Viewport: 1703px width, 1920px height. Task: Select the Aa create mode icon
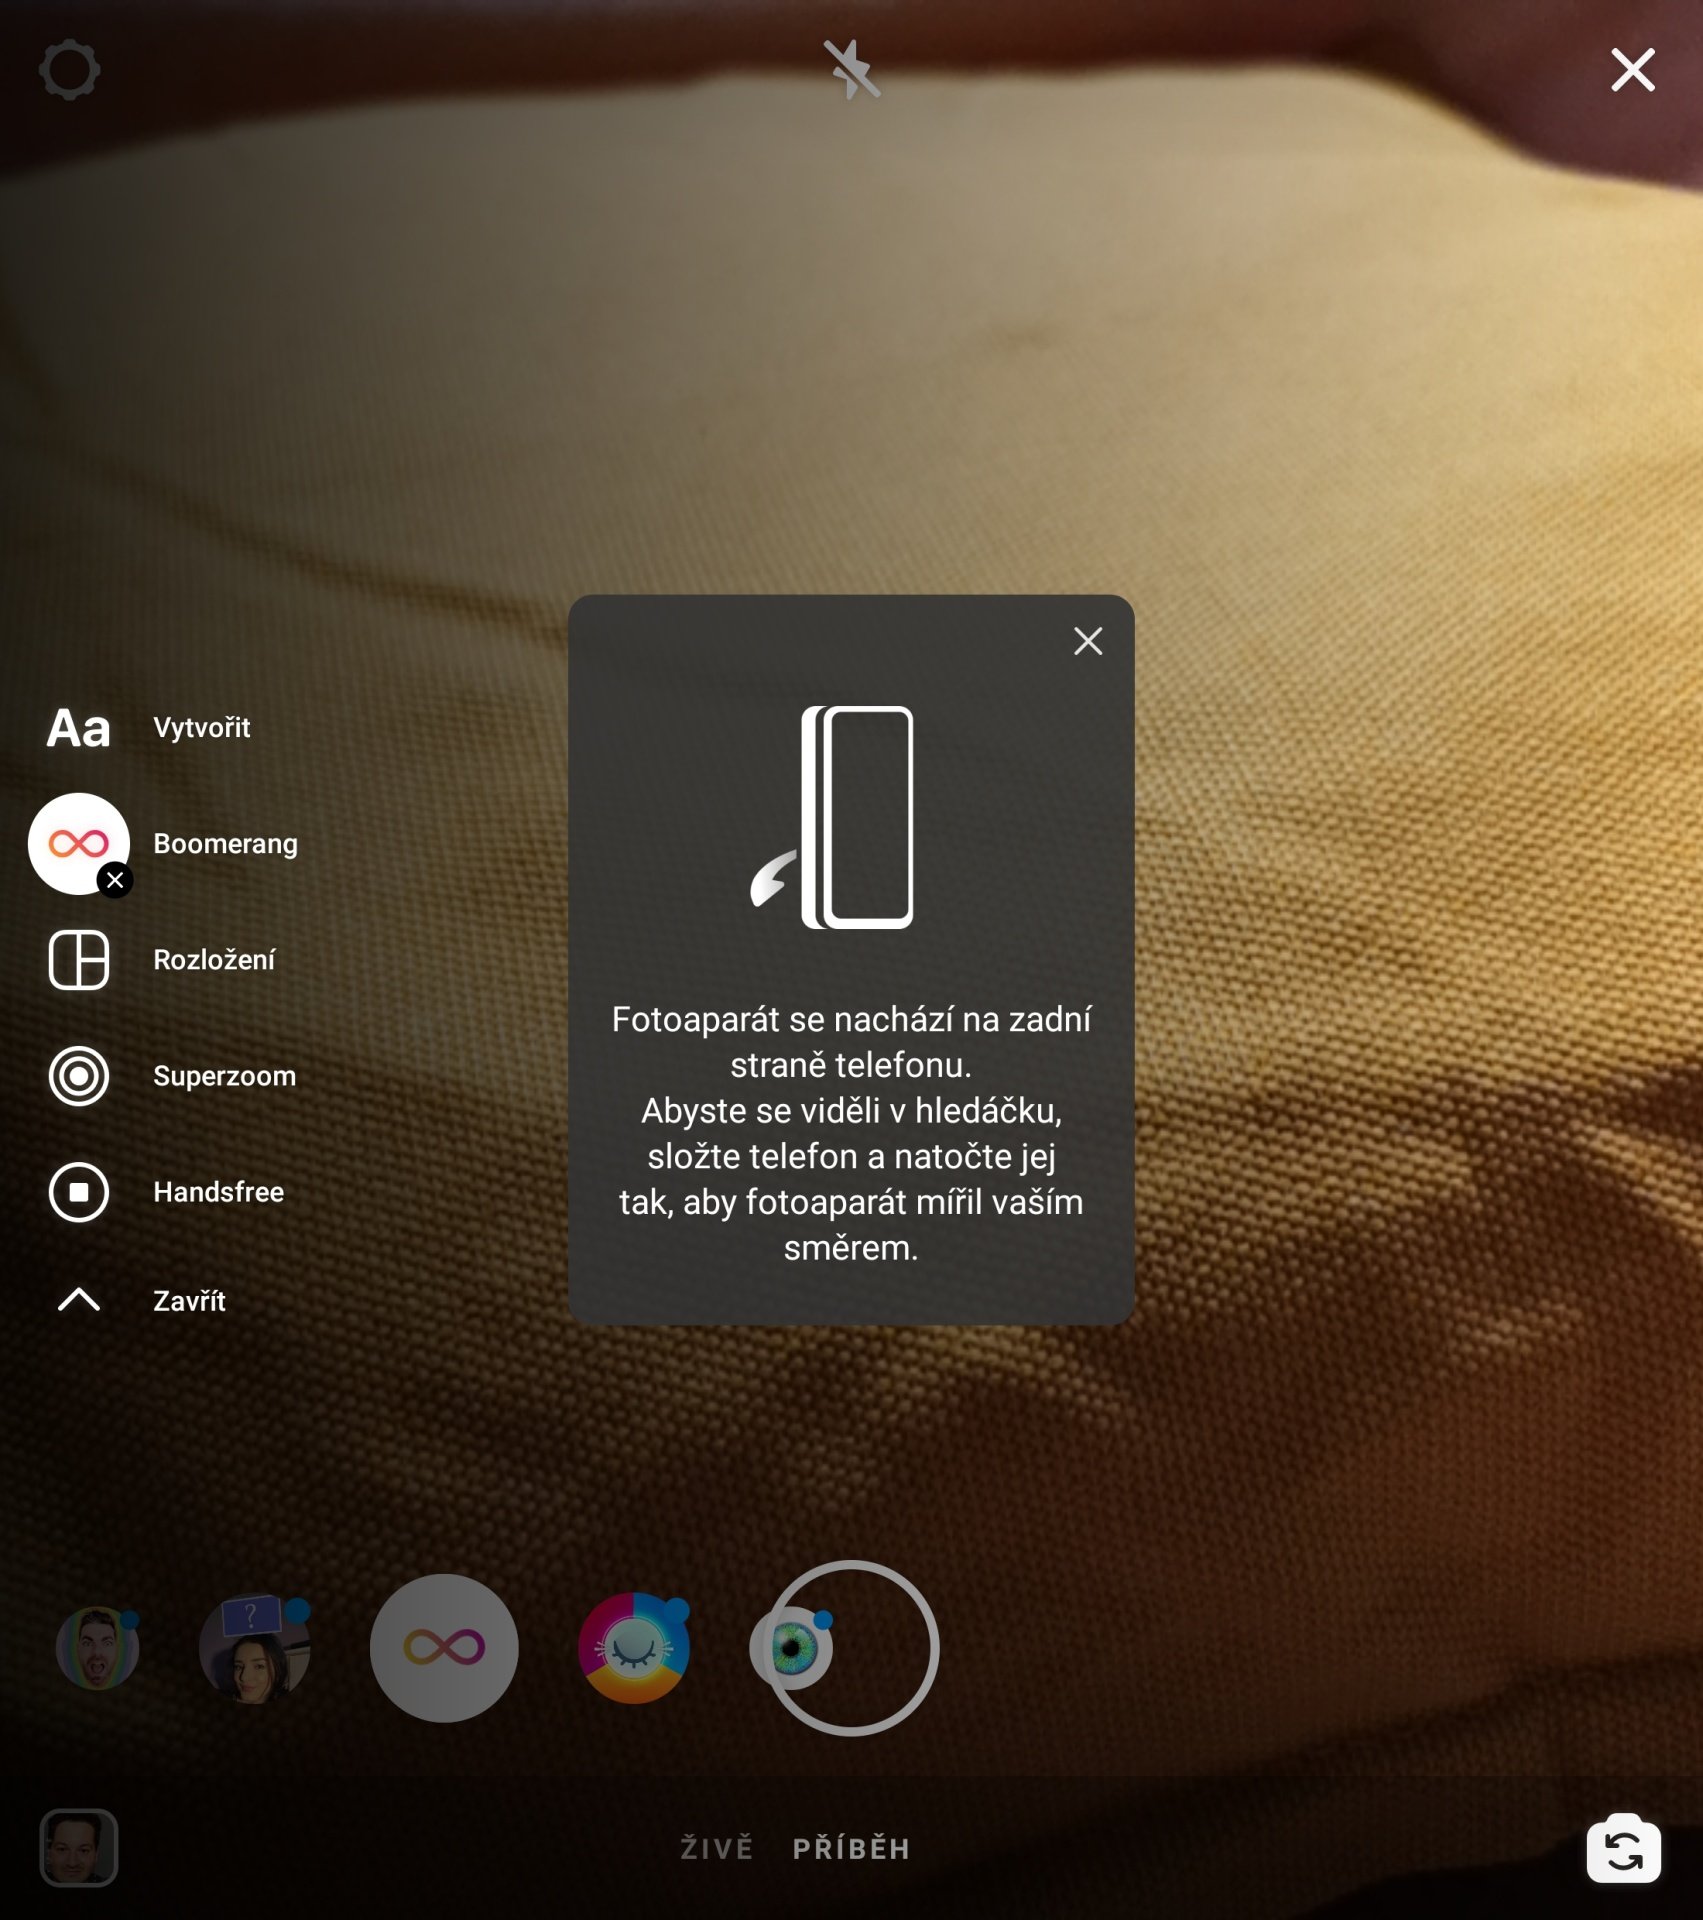pos(79,728)
